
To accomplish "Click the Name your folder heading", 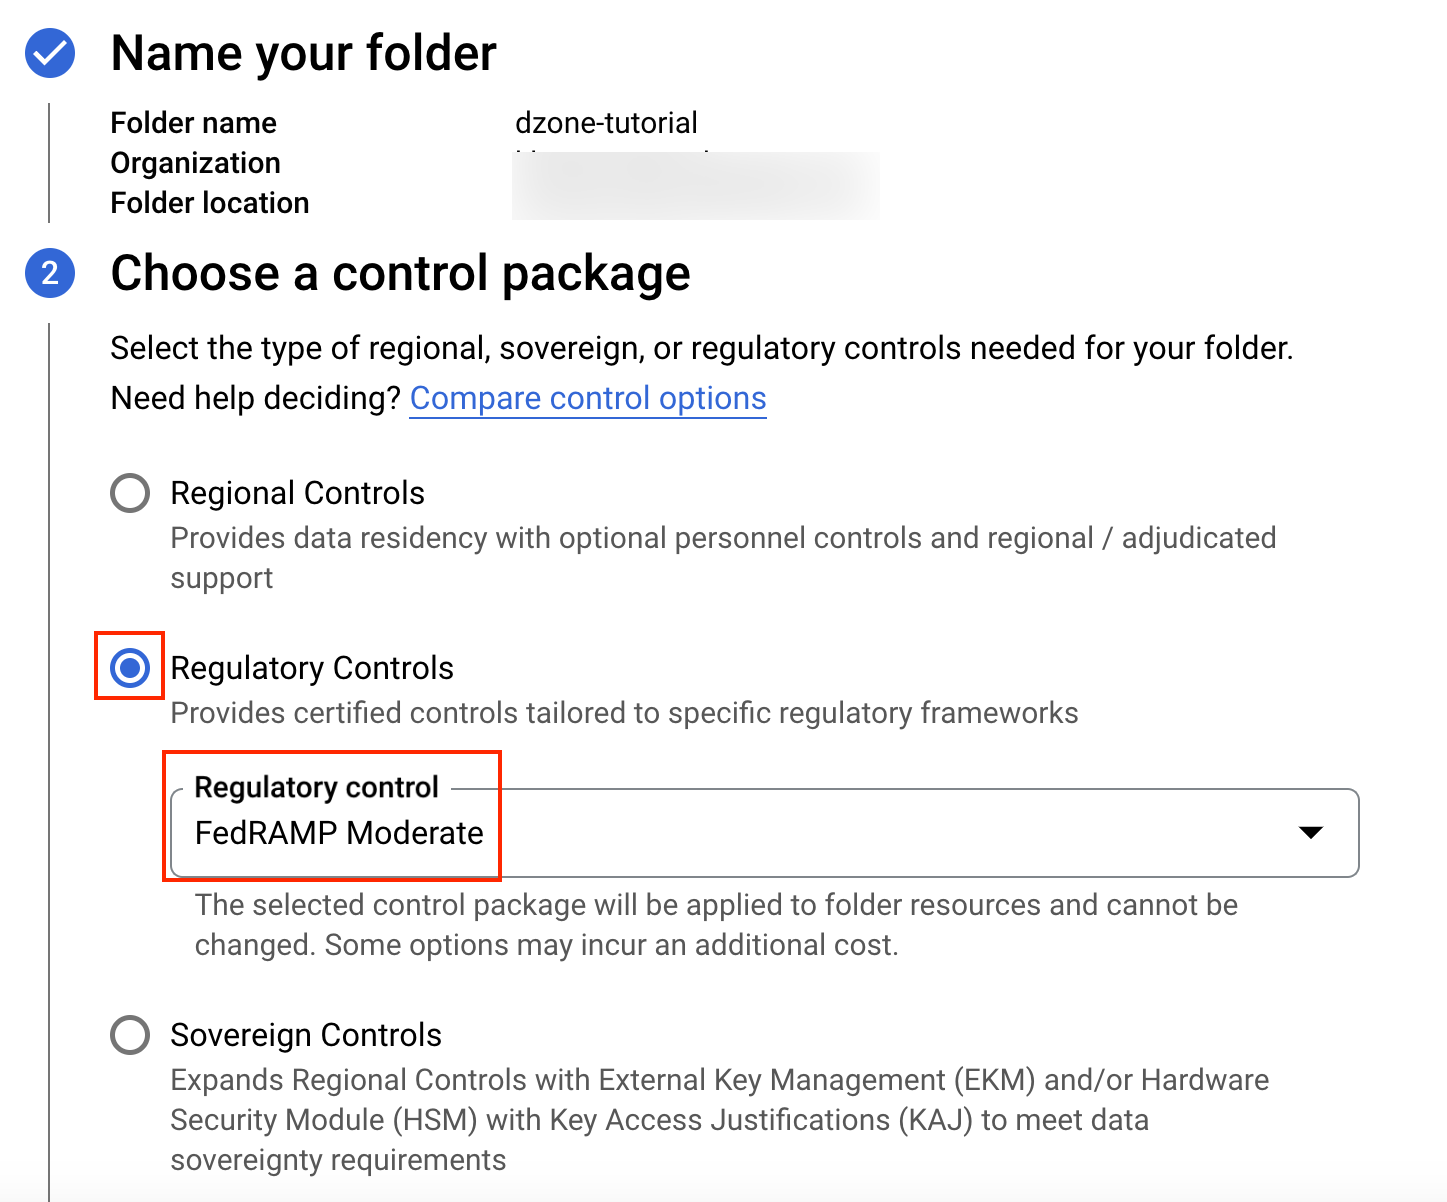I will click(x=303, y=54).
